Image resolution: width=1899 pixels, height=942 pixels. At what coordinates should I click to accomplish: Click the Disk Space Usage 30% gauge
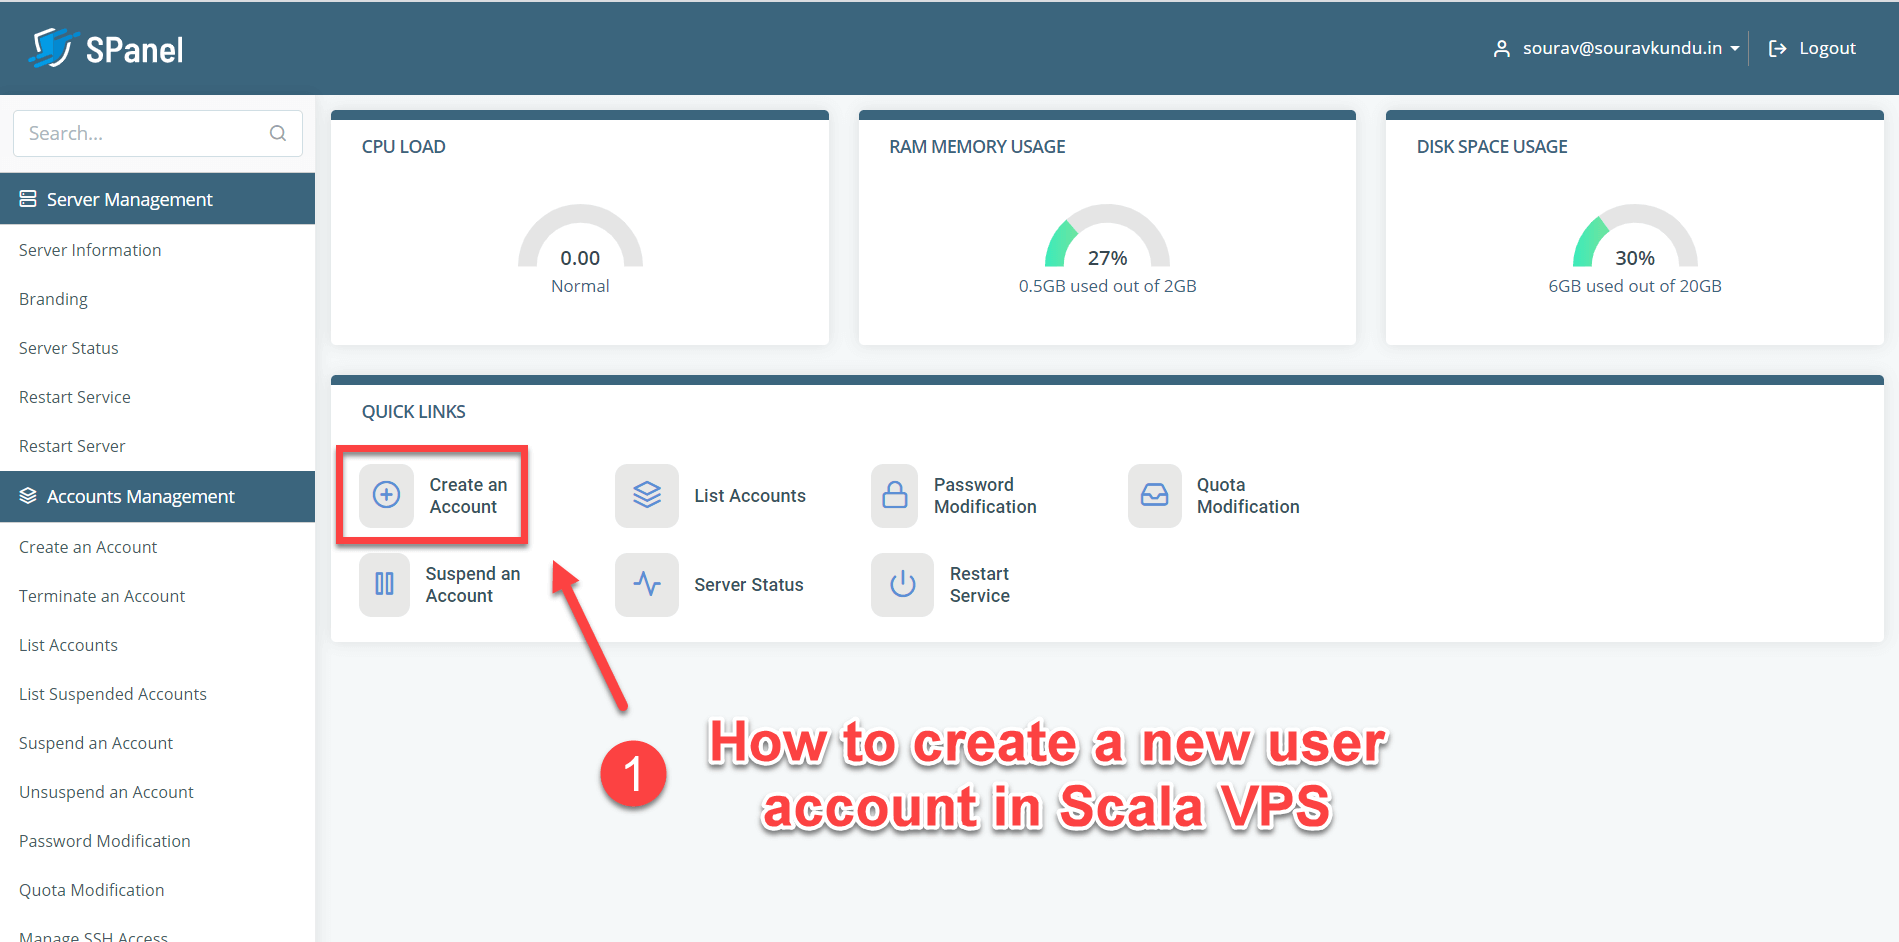pos(1635,237)
